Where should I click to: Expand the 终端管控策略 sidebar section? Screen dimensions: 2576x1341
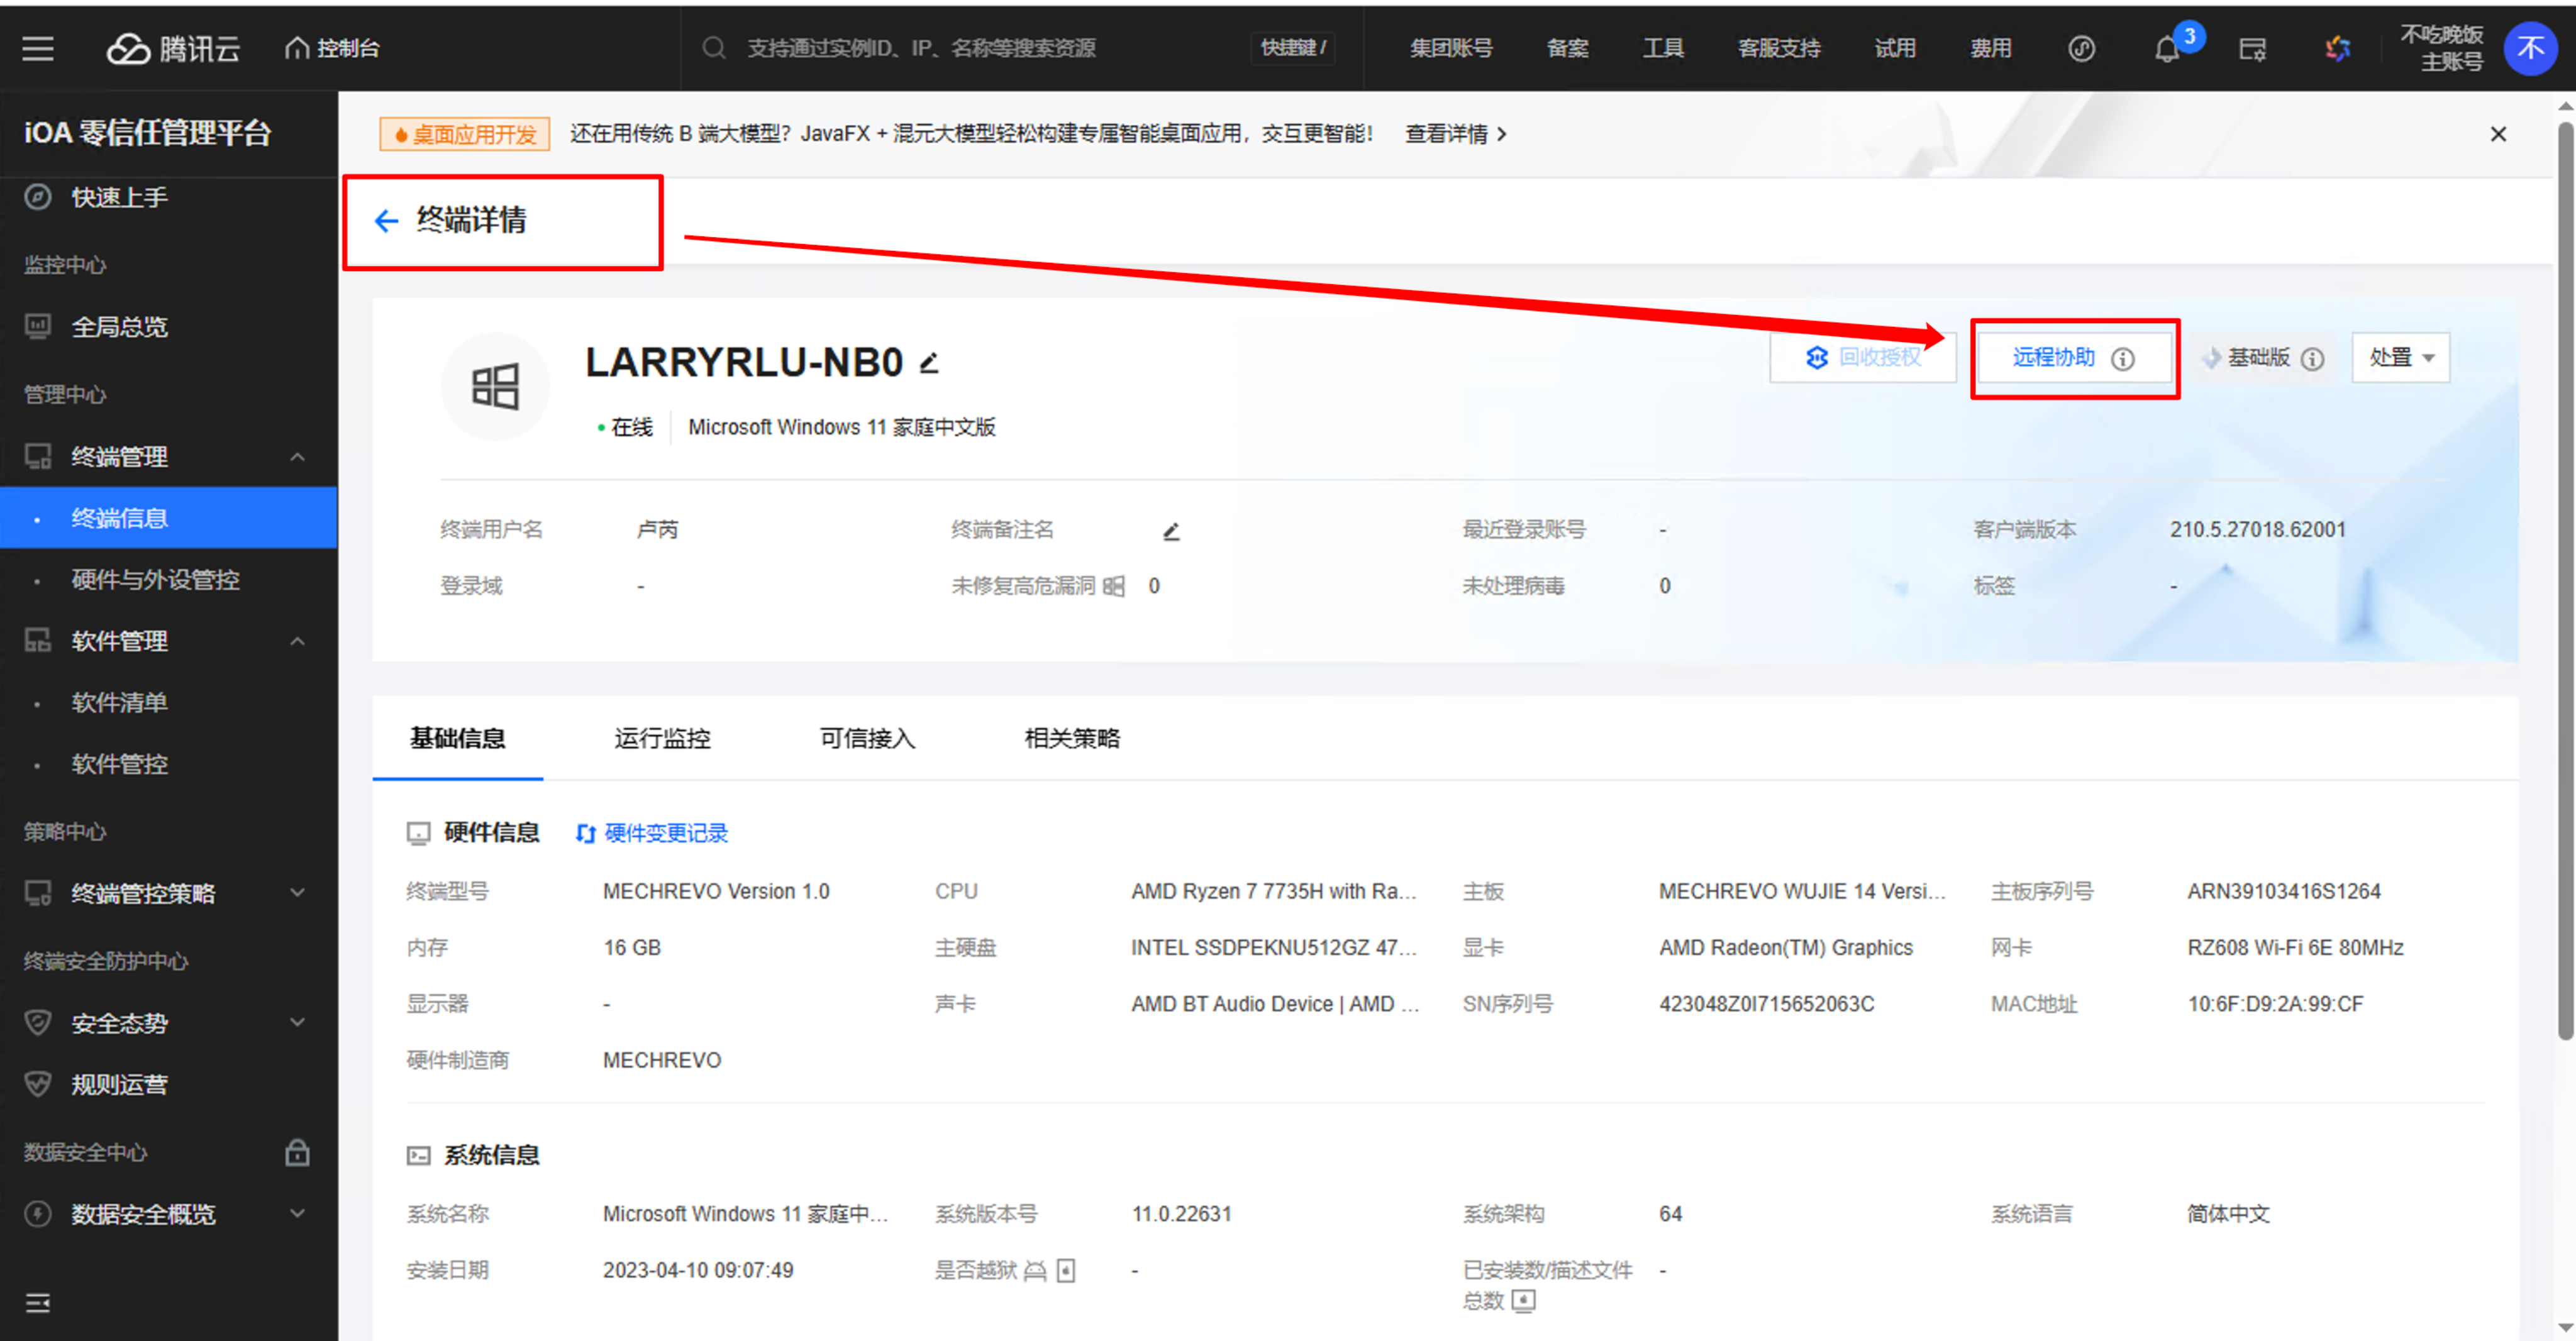(x=297, y=893)
